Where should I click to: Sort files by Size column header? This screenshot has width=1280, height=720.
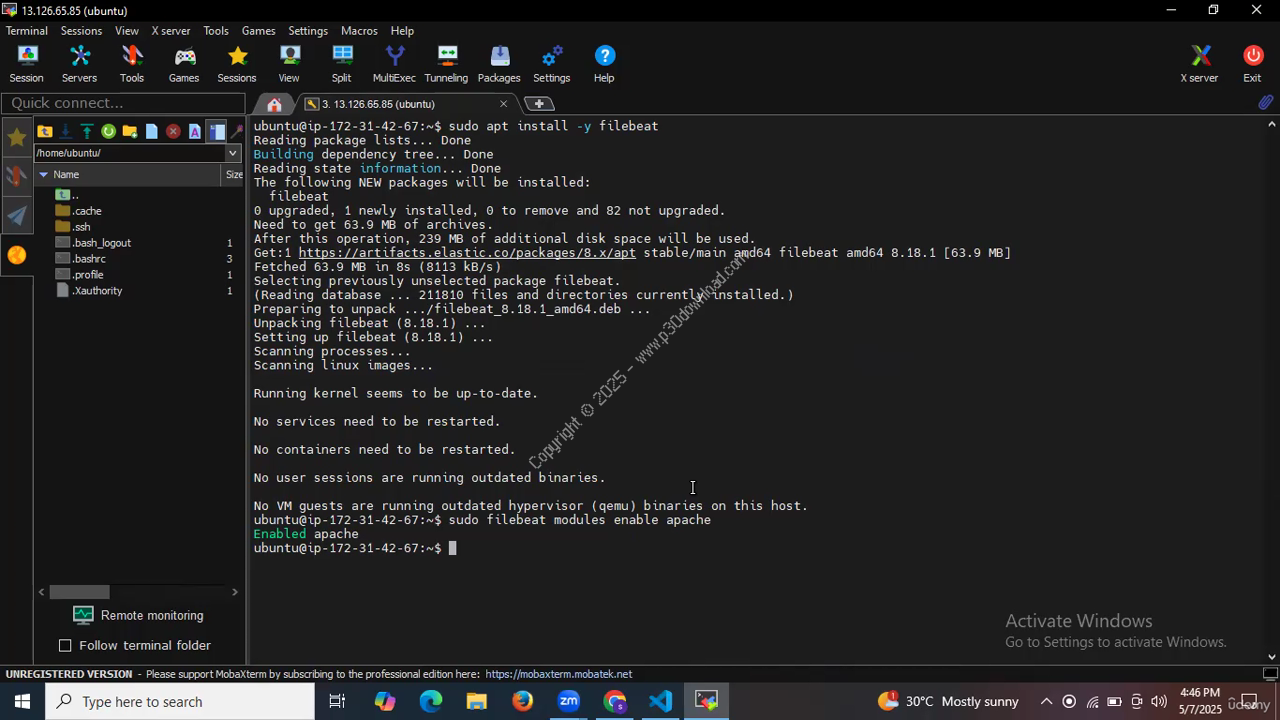tap(233, 174)
